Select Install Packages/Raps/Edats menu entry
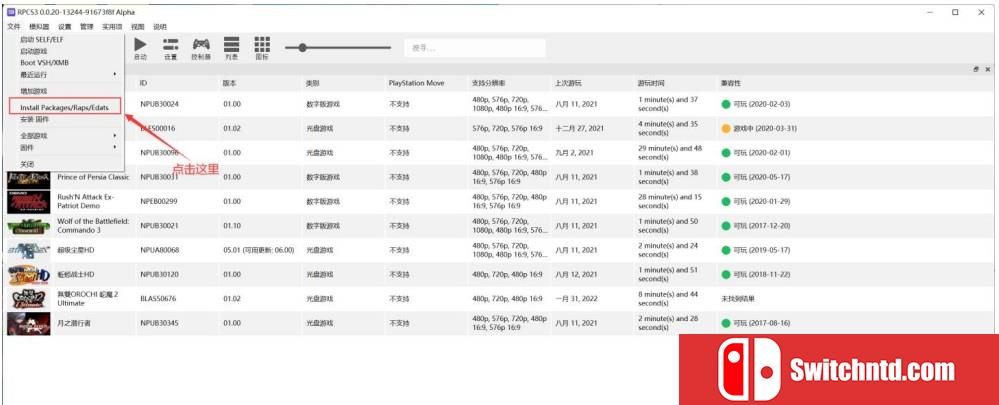The image size is (999, 405). 65,108
